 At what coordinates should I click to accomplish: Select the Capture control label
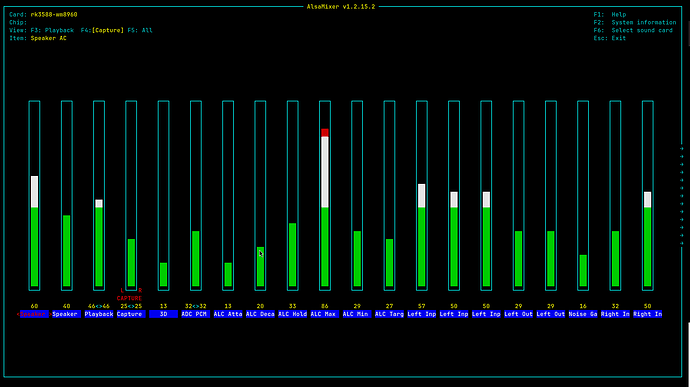click(131, 314)
